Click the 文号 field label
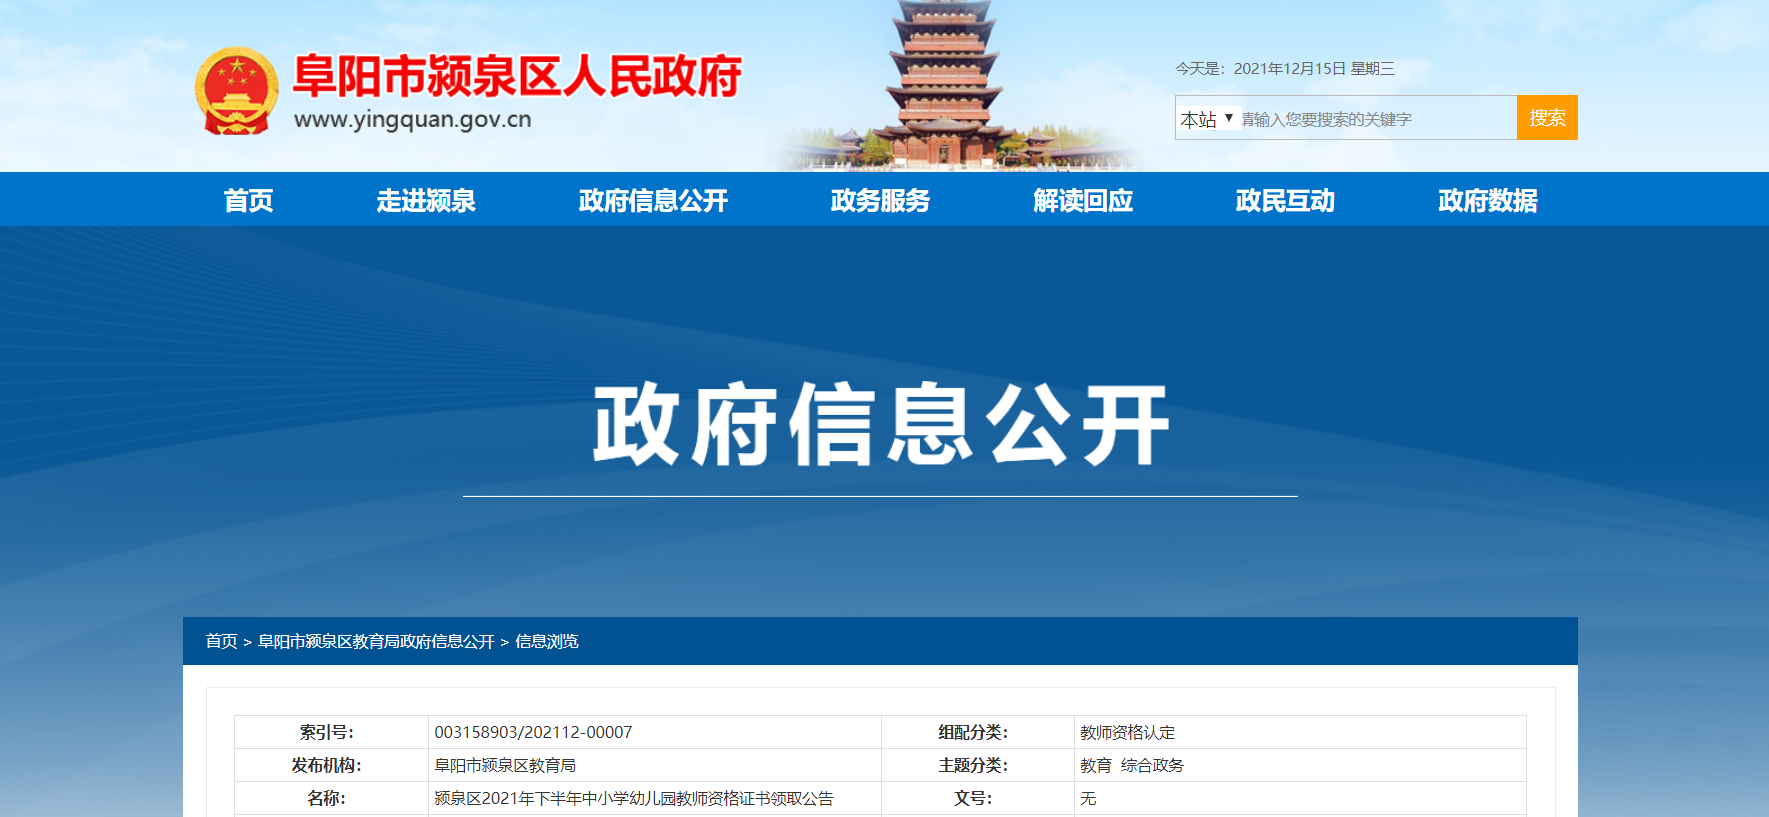Screen dimensions: 1769x817 (973, 798)
